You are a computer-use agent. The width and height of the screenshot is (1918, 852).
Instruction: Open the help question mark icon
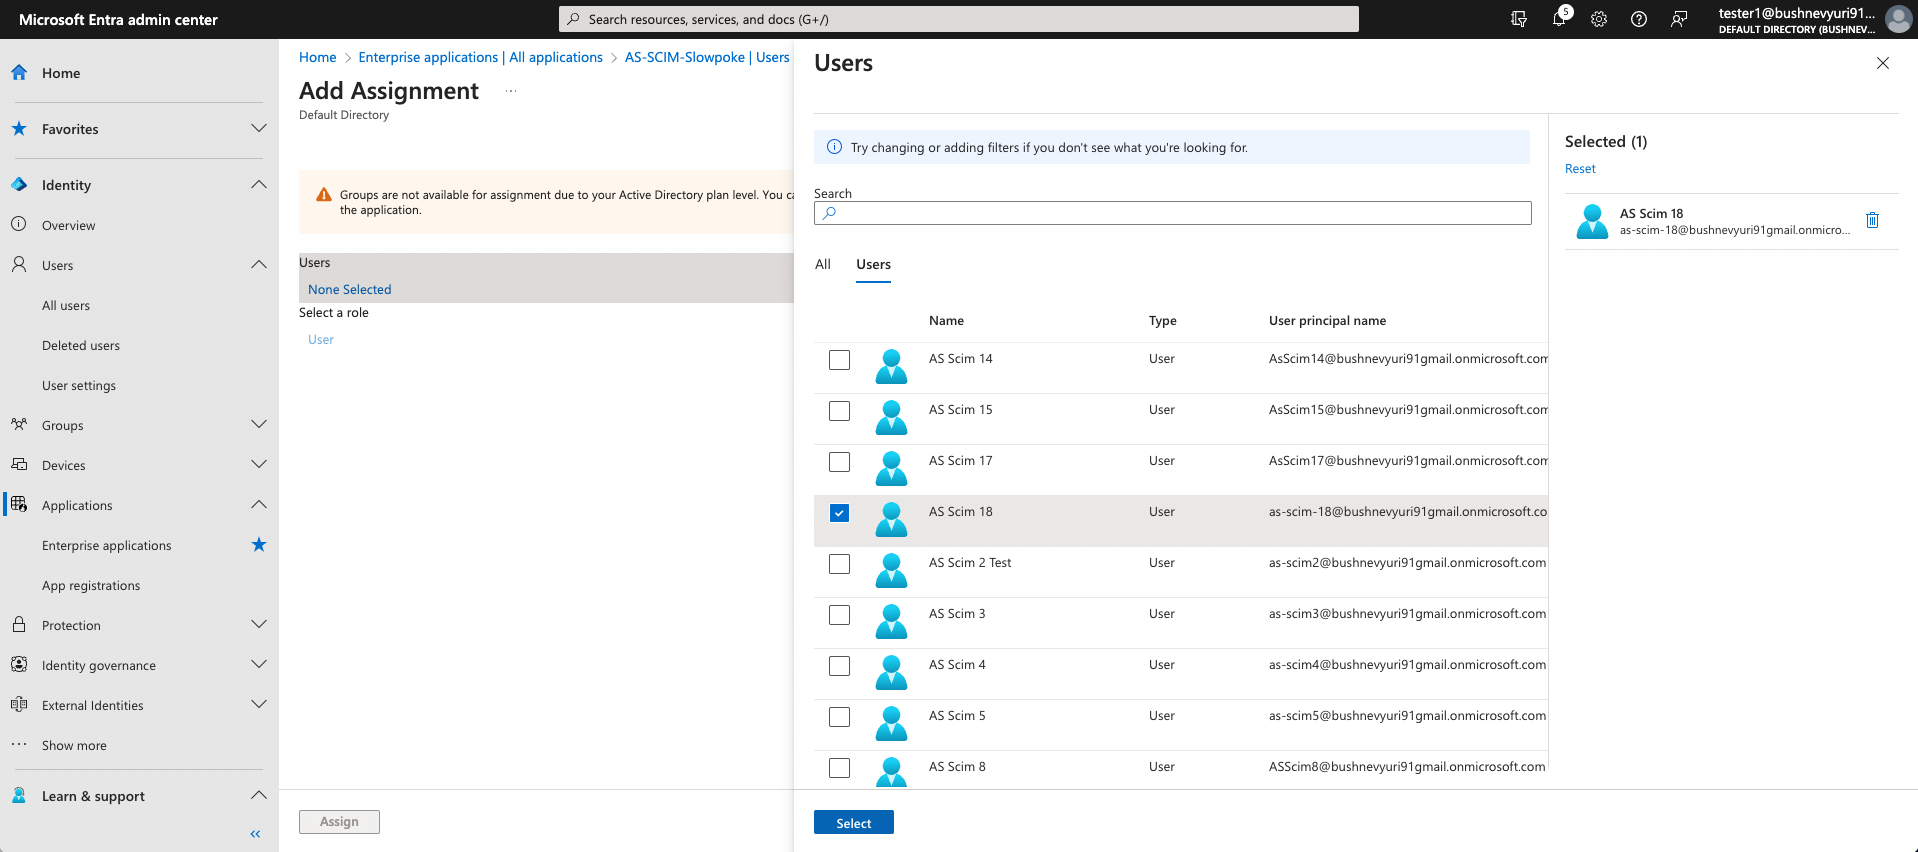pyautogui.click(x=1639, y=19)
